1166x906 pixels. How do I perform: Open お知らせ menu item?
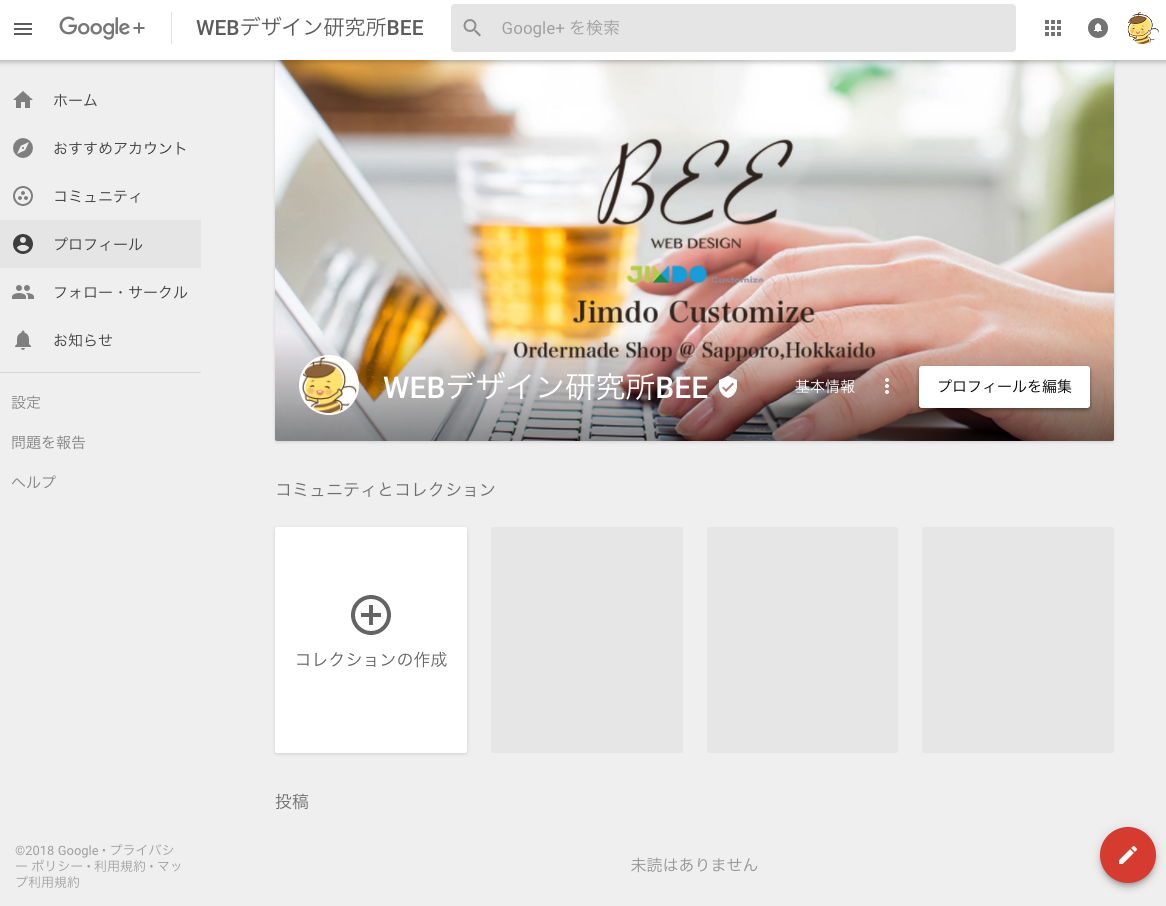click(83, 340)
